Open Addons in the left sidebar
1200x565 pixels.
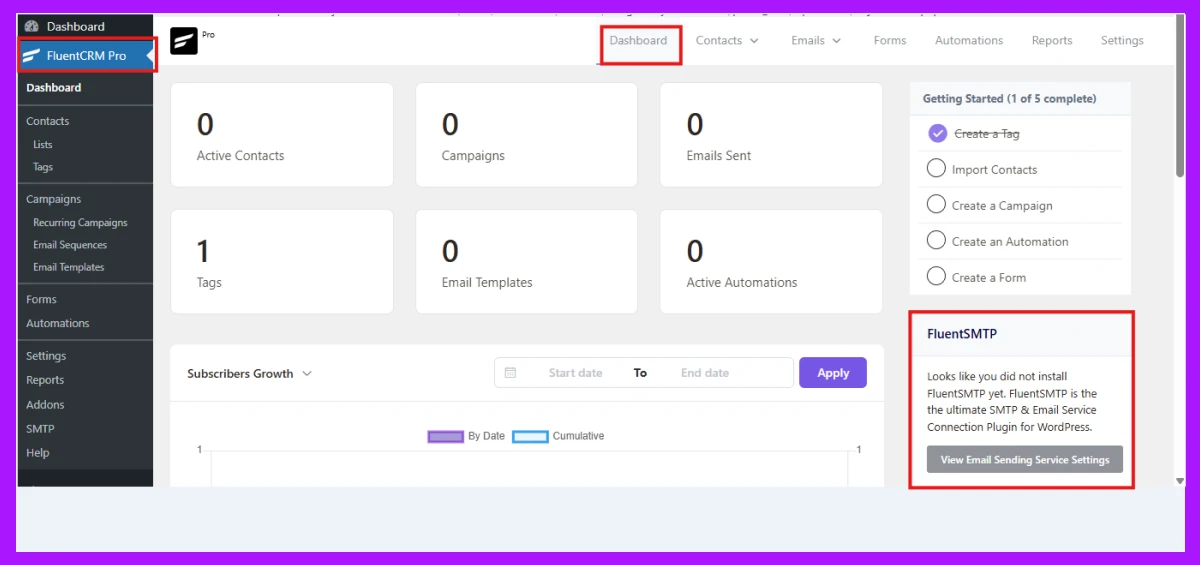pos(45,405)
